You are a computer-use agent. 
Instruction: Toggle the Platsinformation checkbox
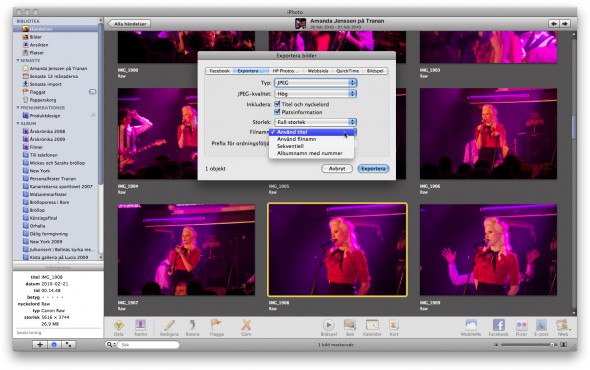[277, 112]
